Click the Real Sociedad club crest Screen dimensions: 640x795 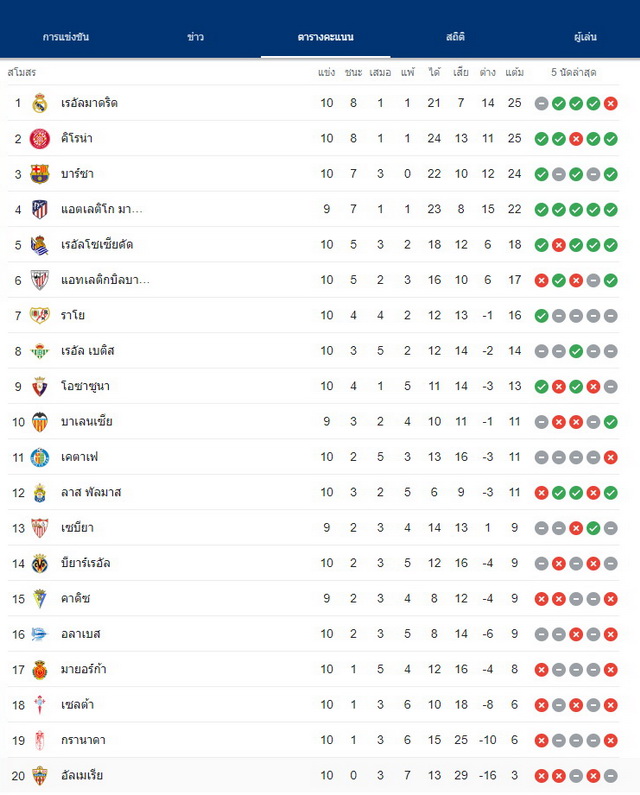coord(40,245)
